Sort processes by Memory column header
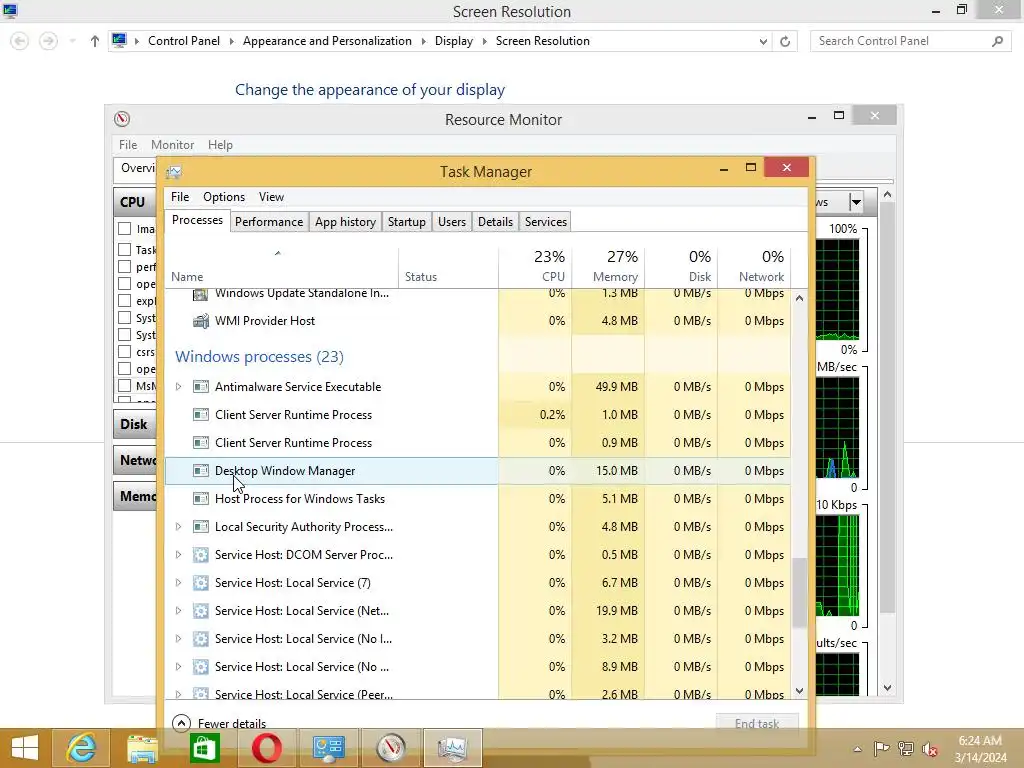Image resolution: width=1024 pixels, height=768 pixels. coord(609,266)
